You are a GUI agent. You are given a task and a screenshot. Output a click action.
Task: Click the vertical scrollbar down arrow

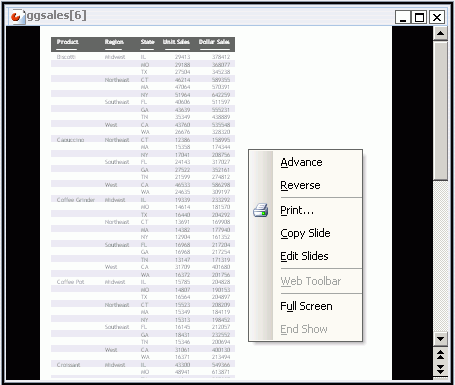440,339
